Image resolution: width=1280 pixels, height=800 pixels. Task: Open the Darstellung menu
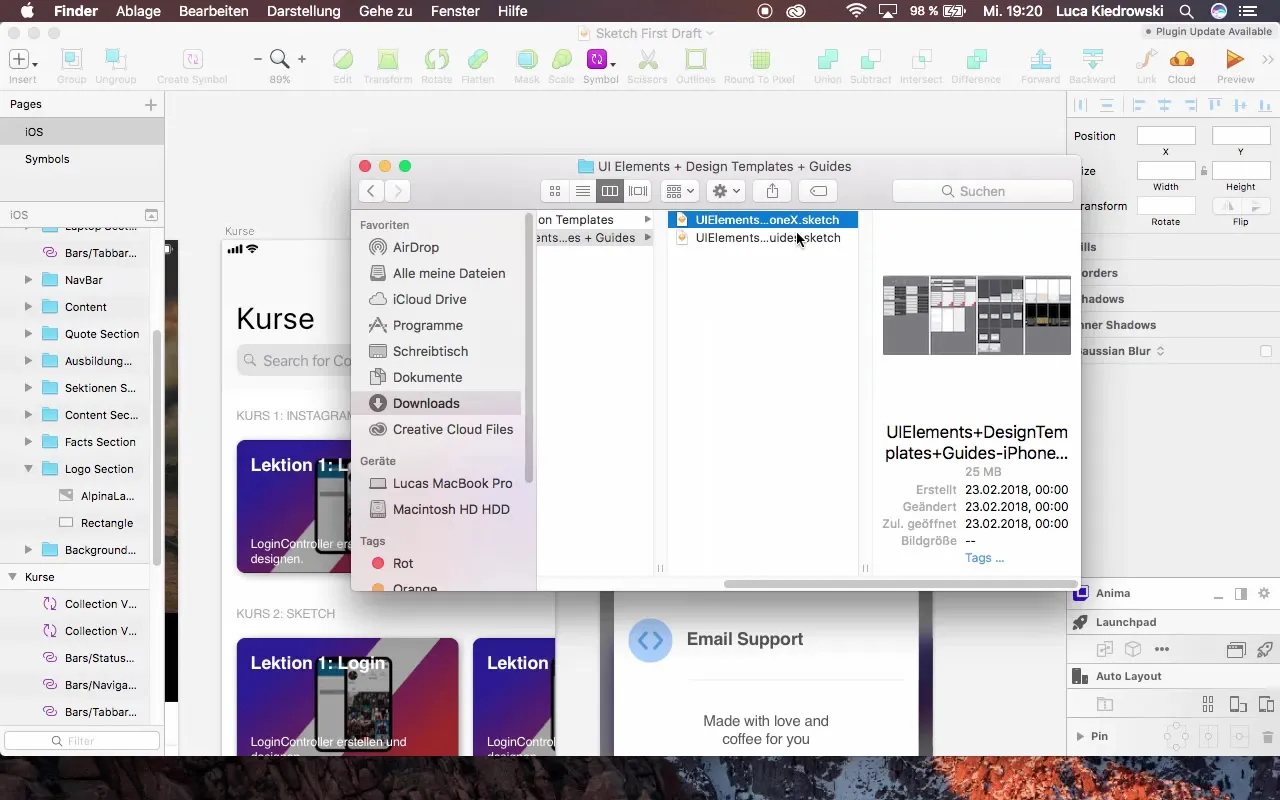pos(304,11)
